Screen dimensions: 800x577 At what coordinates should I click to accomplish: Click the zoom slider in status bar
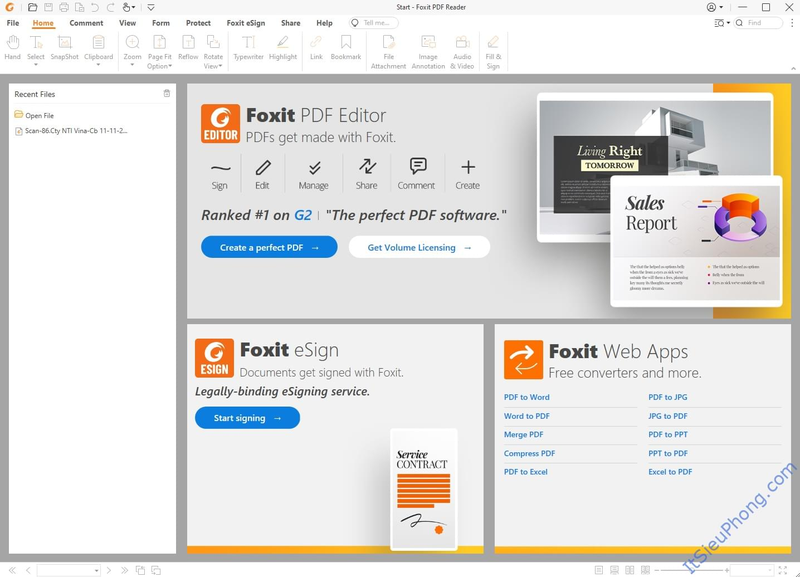(692, 570)
